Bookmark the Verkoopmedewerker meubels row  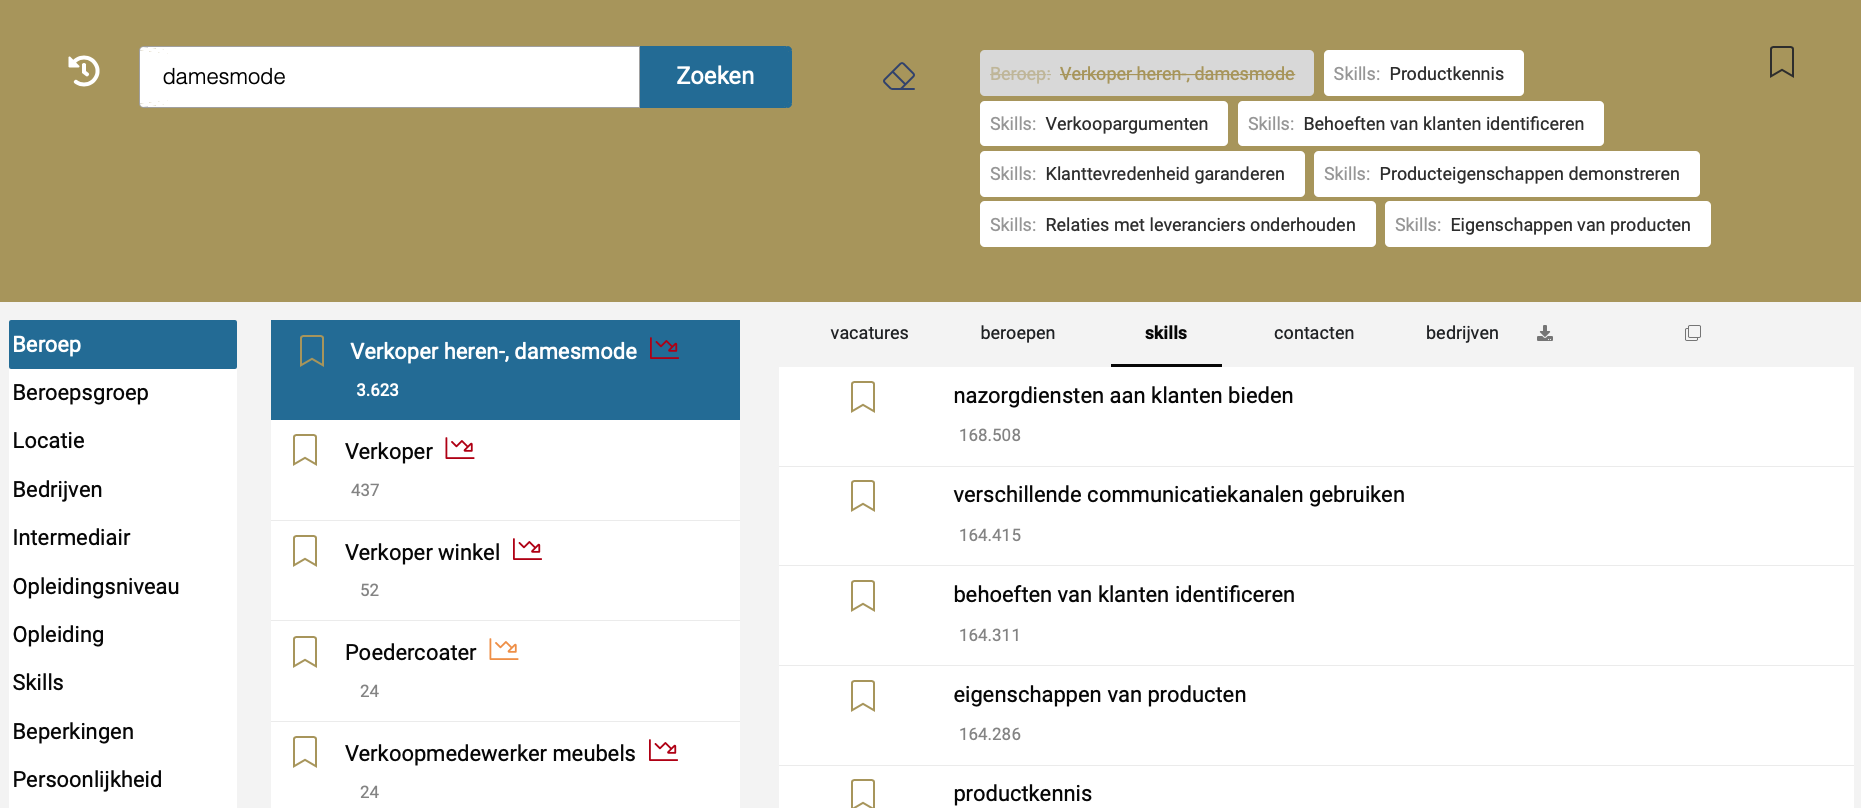point(305,752)
